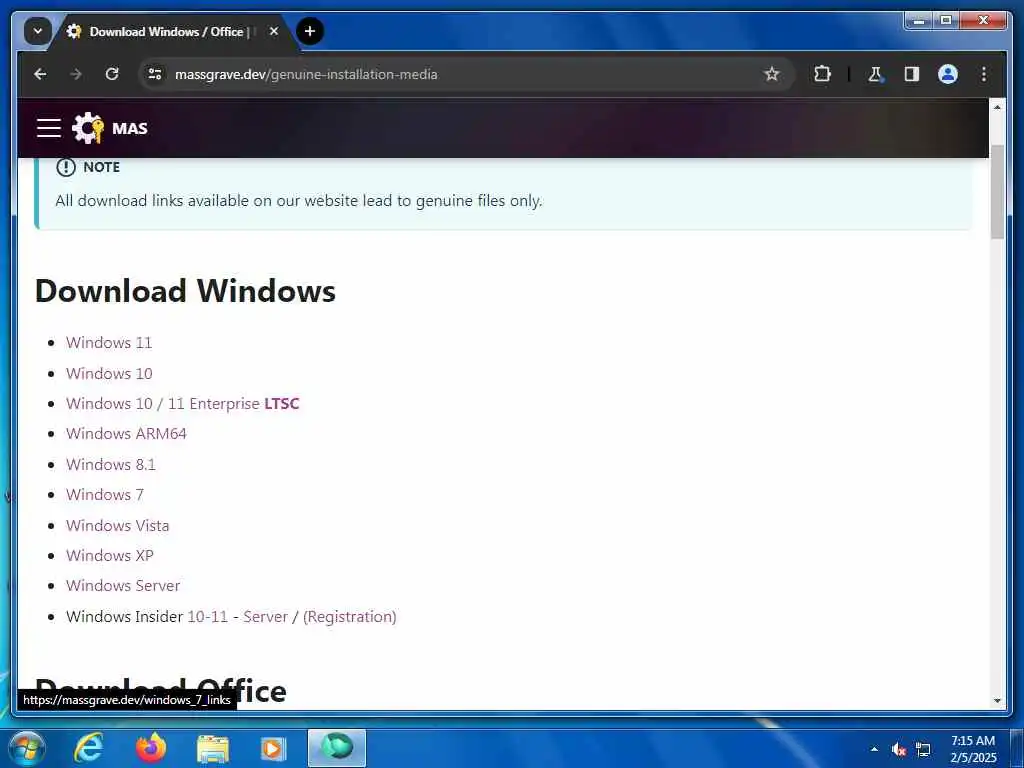This screenshot has width=1024, height=768.
Task: Open the Windows 7 link
Action: click(104, 494)
